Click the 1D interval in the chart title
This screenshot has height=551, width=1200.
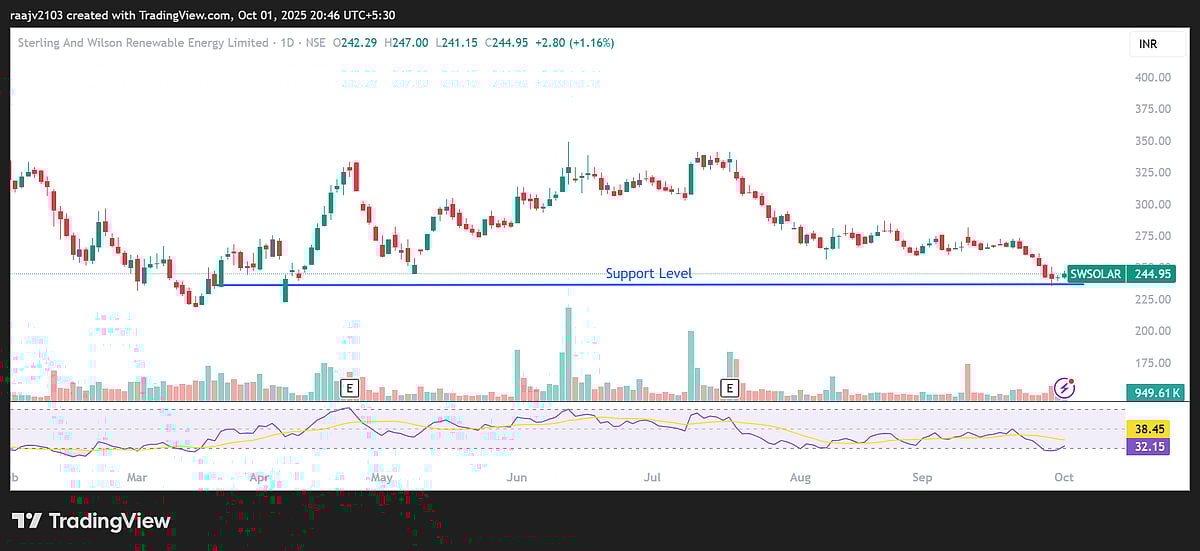(x=288, y=43)
